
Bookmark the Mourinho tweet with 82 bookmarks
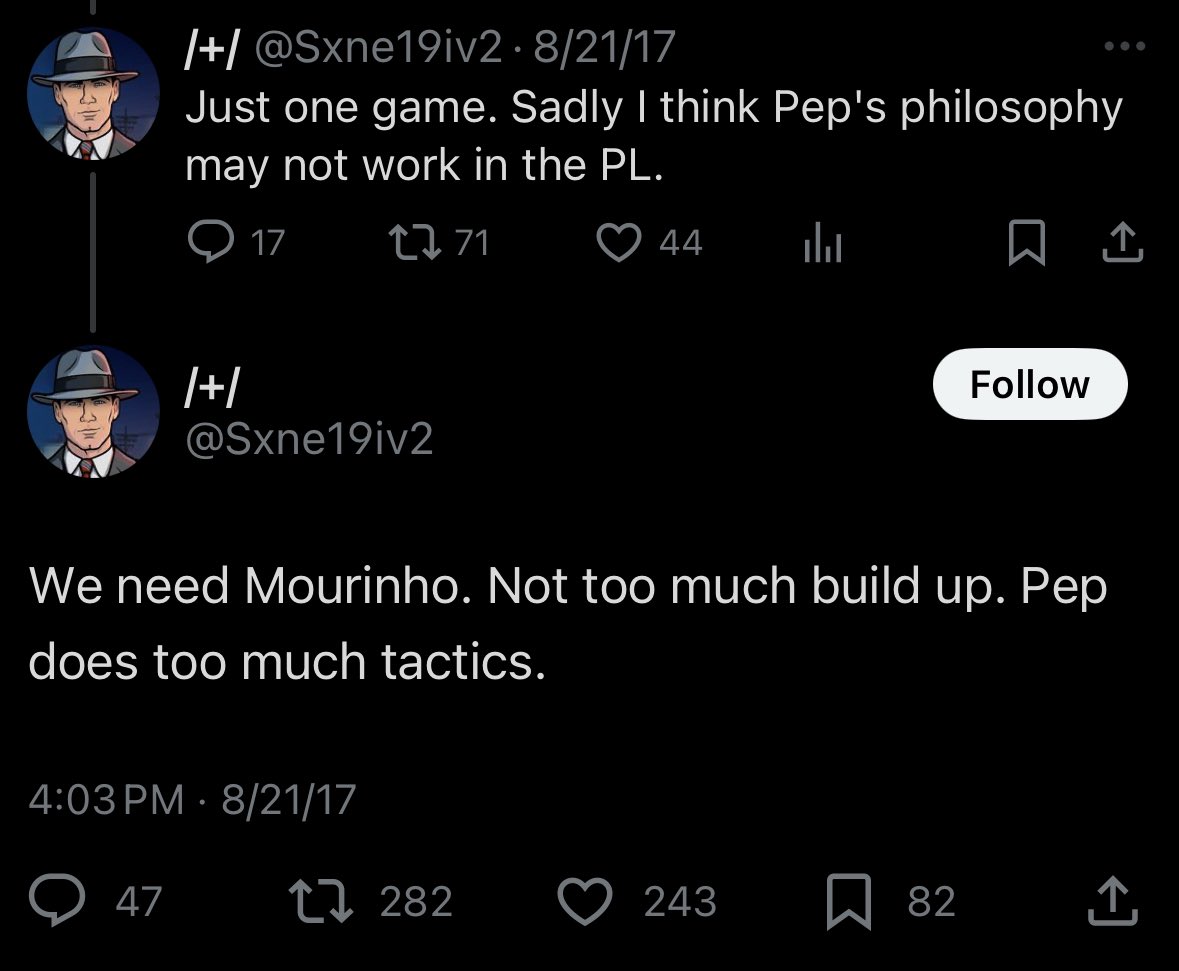click(x=849, y=901)
